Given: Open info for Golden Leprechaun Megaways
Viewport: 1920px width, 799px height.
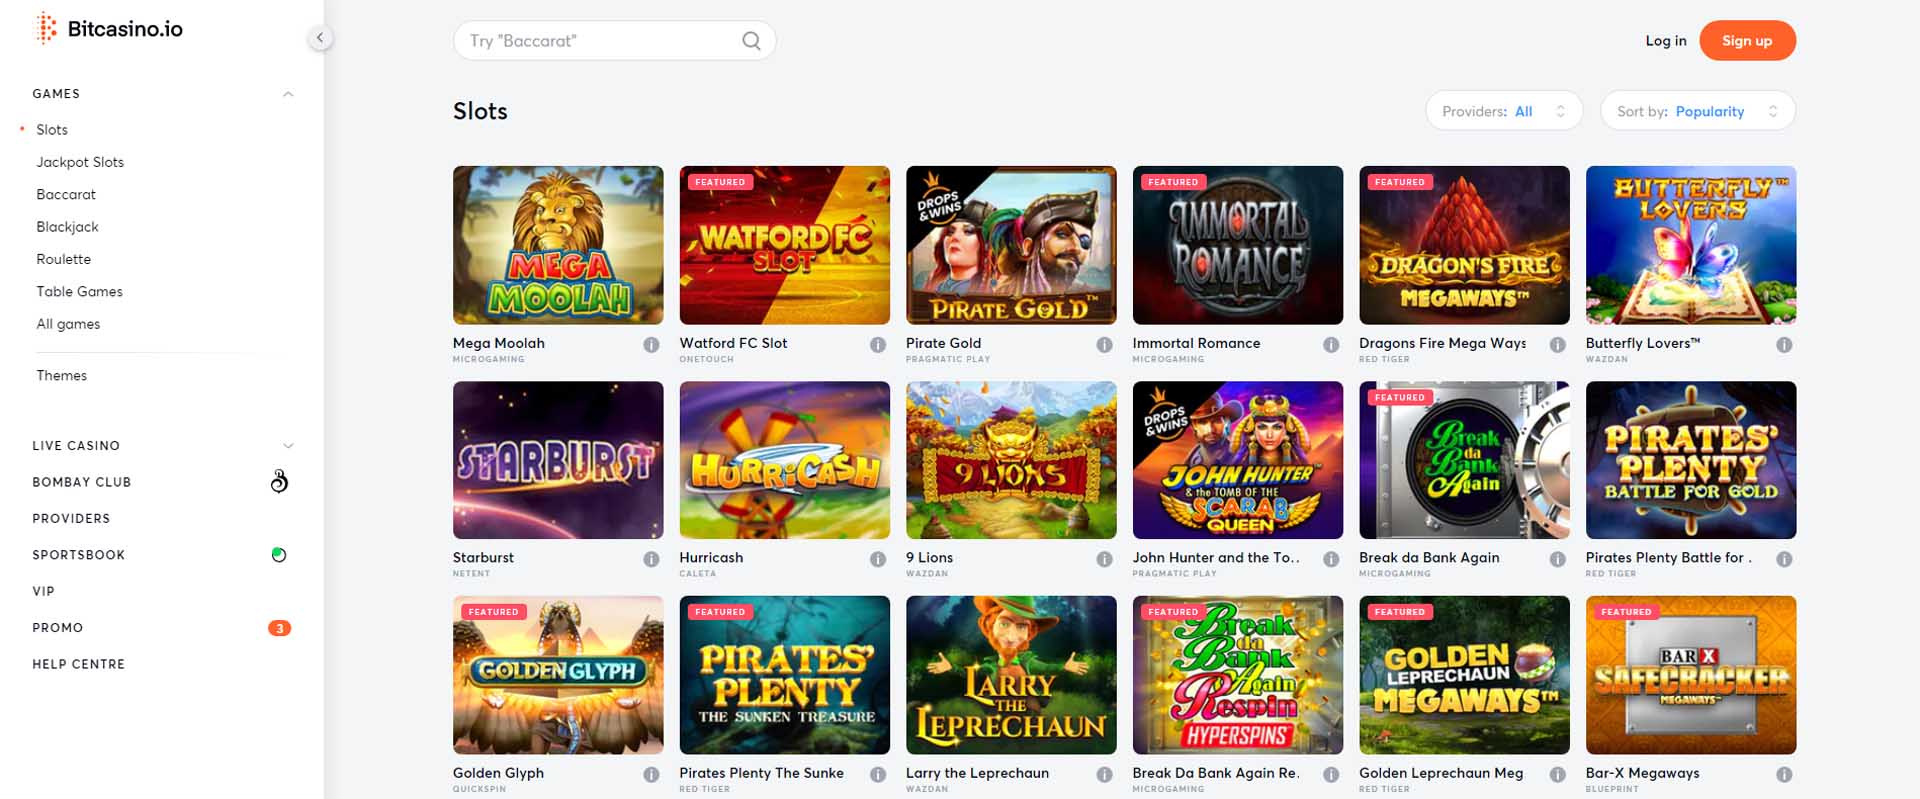Looking at the screenshot, I should [1557, 775].
